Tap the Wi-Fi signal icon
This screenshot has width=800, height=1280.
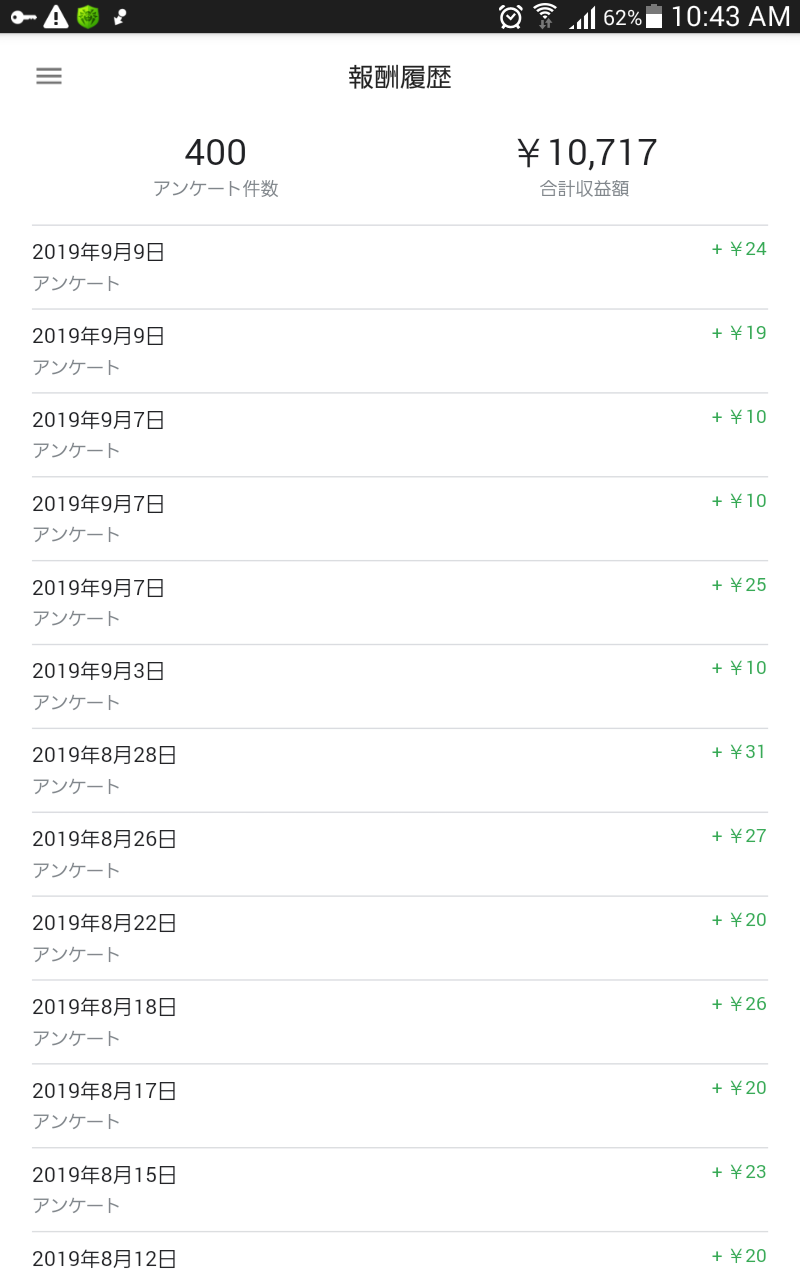point(545,17)
